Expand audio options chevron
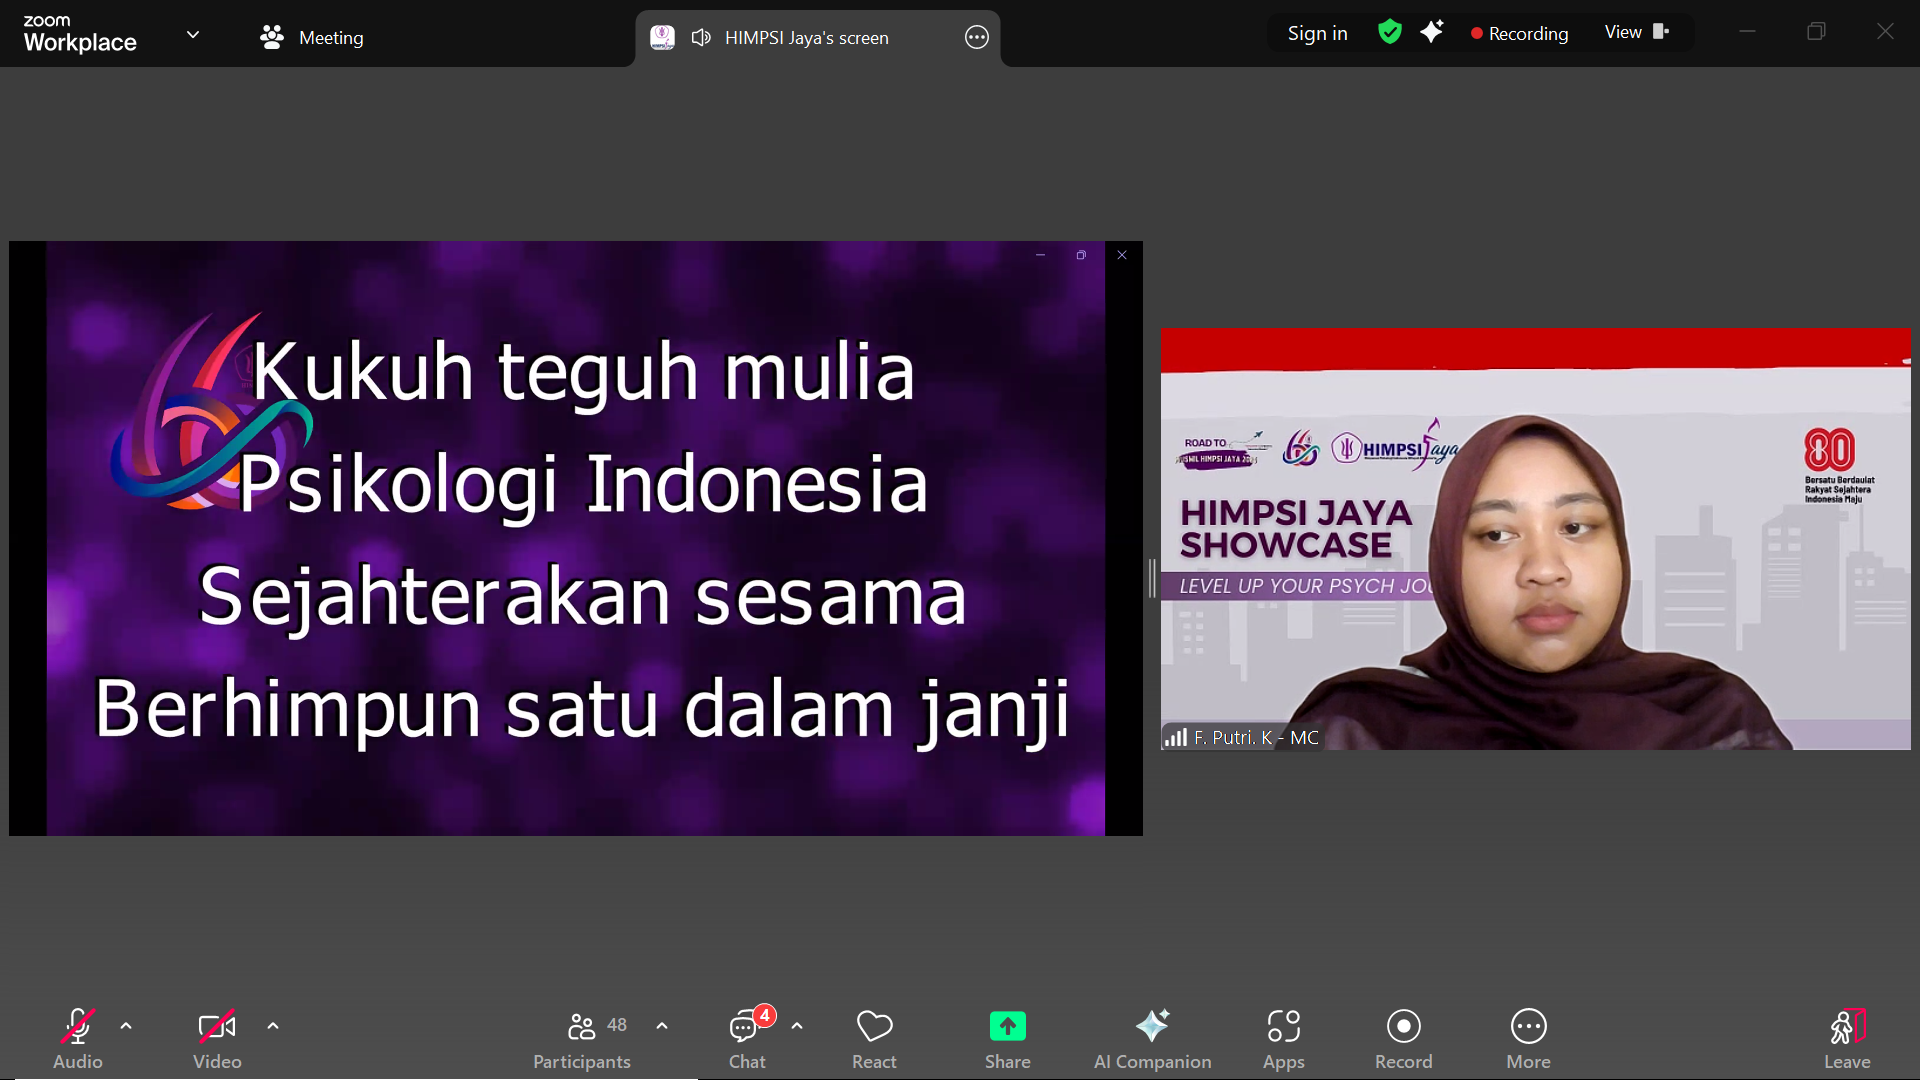The width and height of the screenshot is (1920, 1080). [x=126, y=1026]
